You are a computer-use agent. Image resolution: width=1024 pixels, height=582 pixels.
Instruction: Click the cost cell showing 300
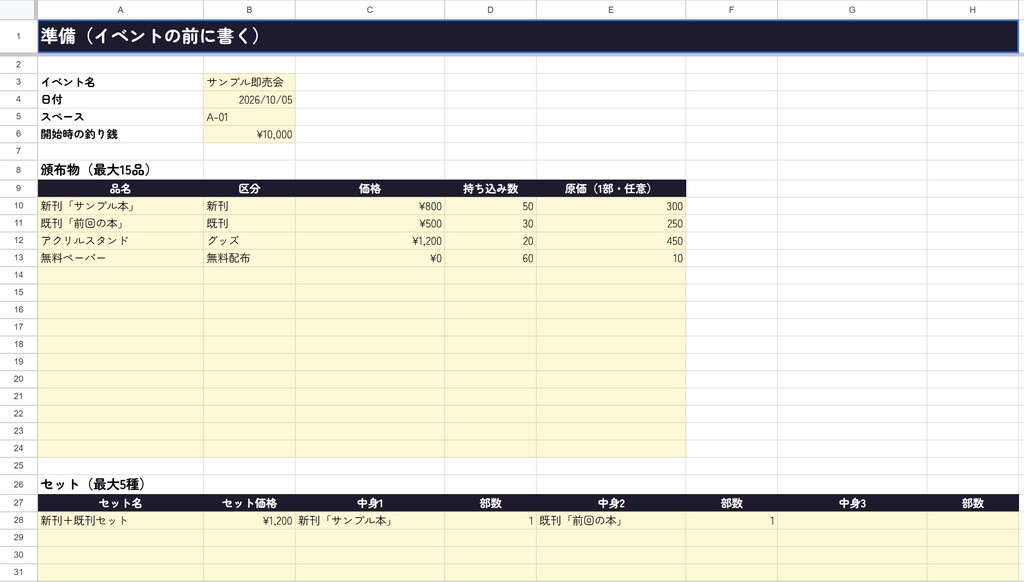[x=611, y=206]
